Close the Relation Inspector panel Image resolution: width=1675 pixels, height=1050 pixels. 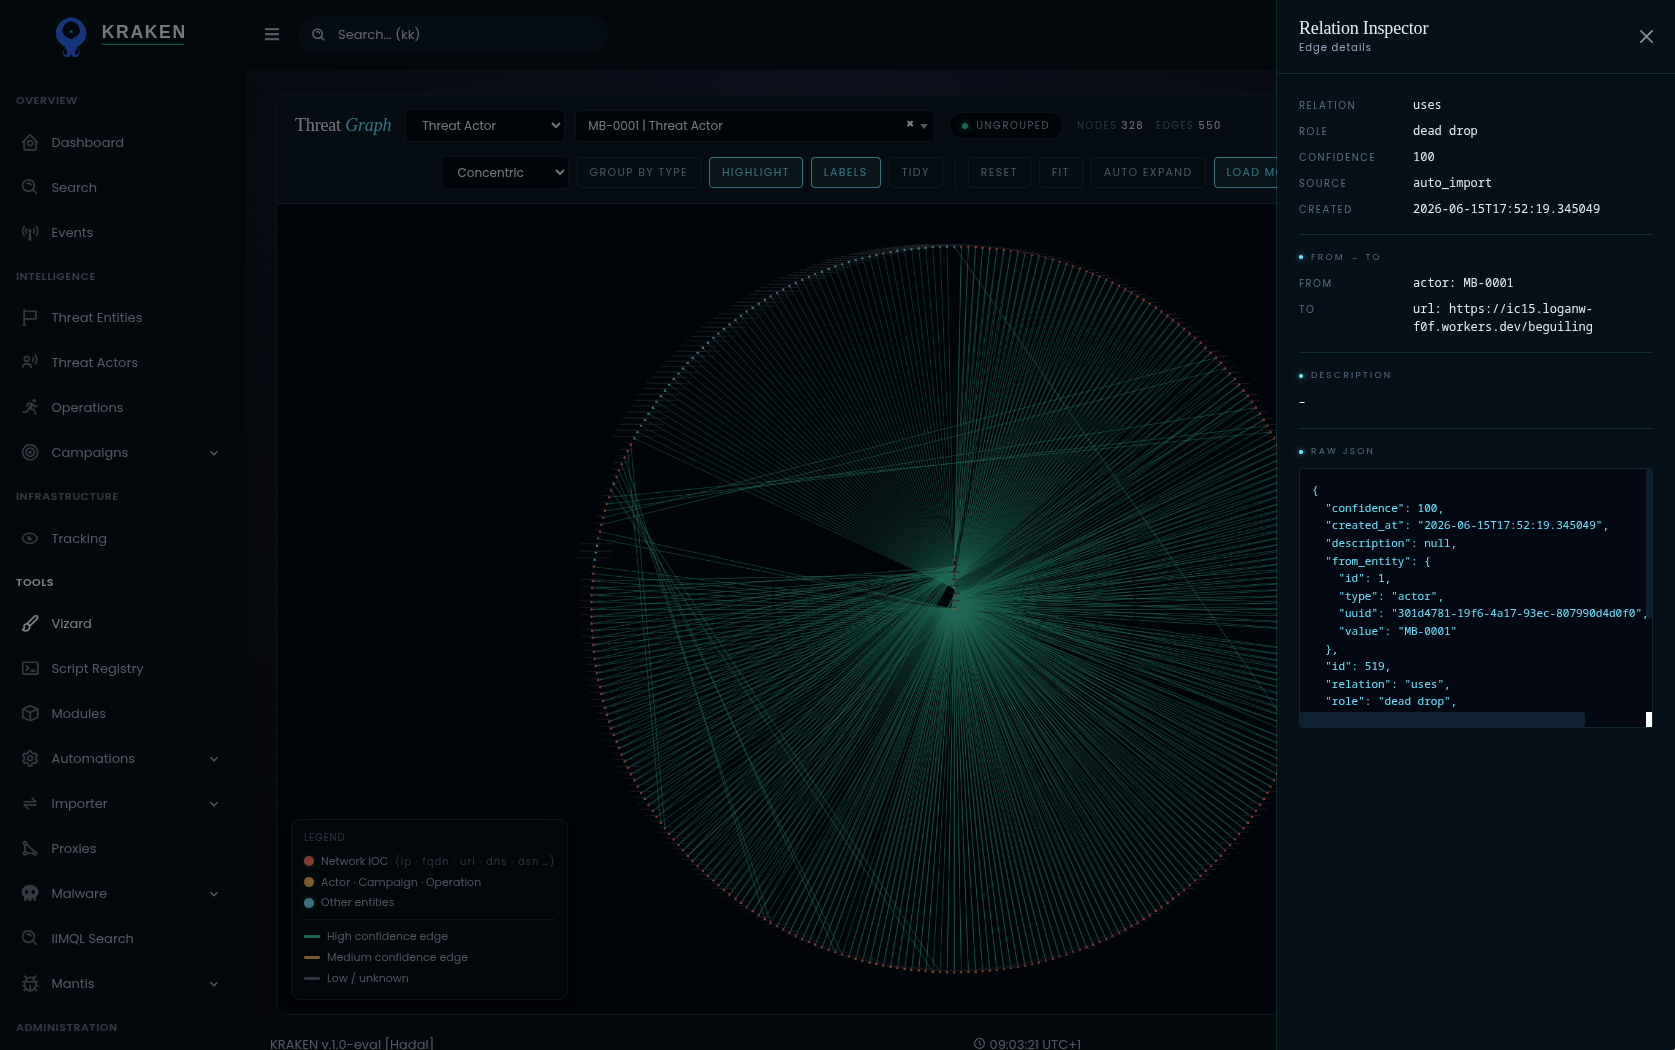[x=1646, y=37]
